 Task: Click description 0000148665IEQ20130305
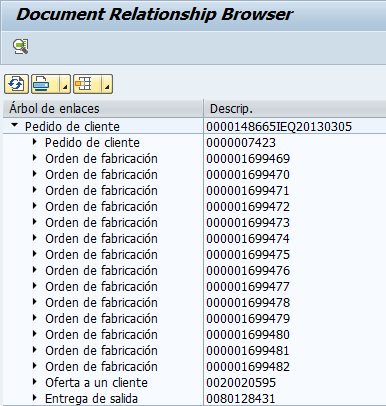tap(279, 127)
